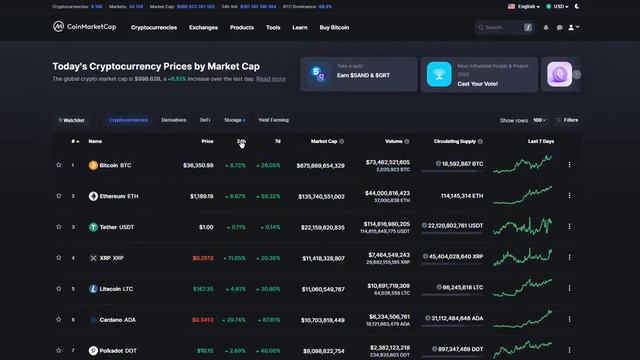Screen dimensions: 640x360
Task: Click Tether circulating supply progress bar
Action: pyautogui.click(x=452, y=233)
